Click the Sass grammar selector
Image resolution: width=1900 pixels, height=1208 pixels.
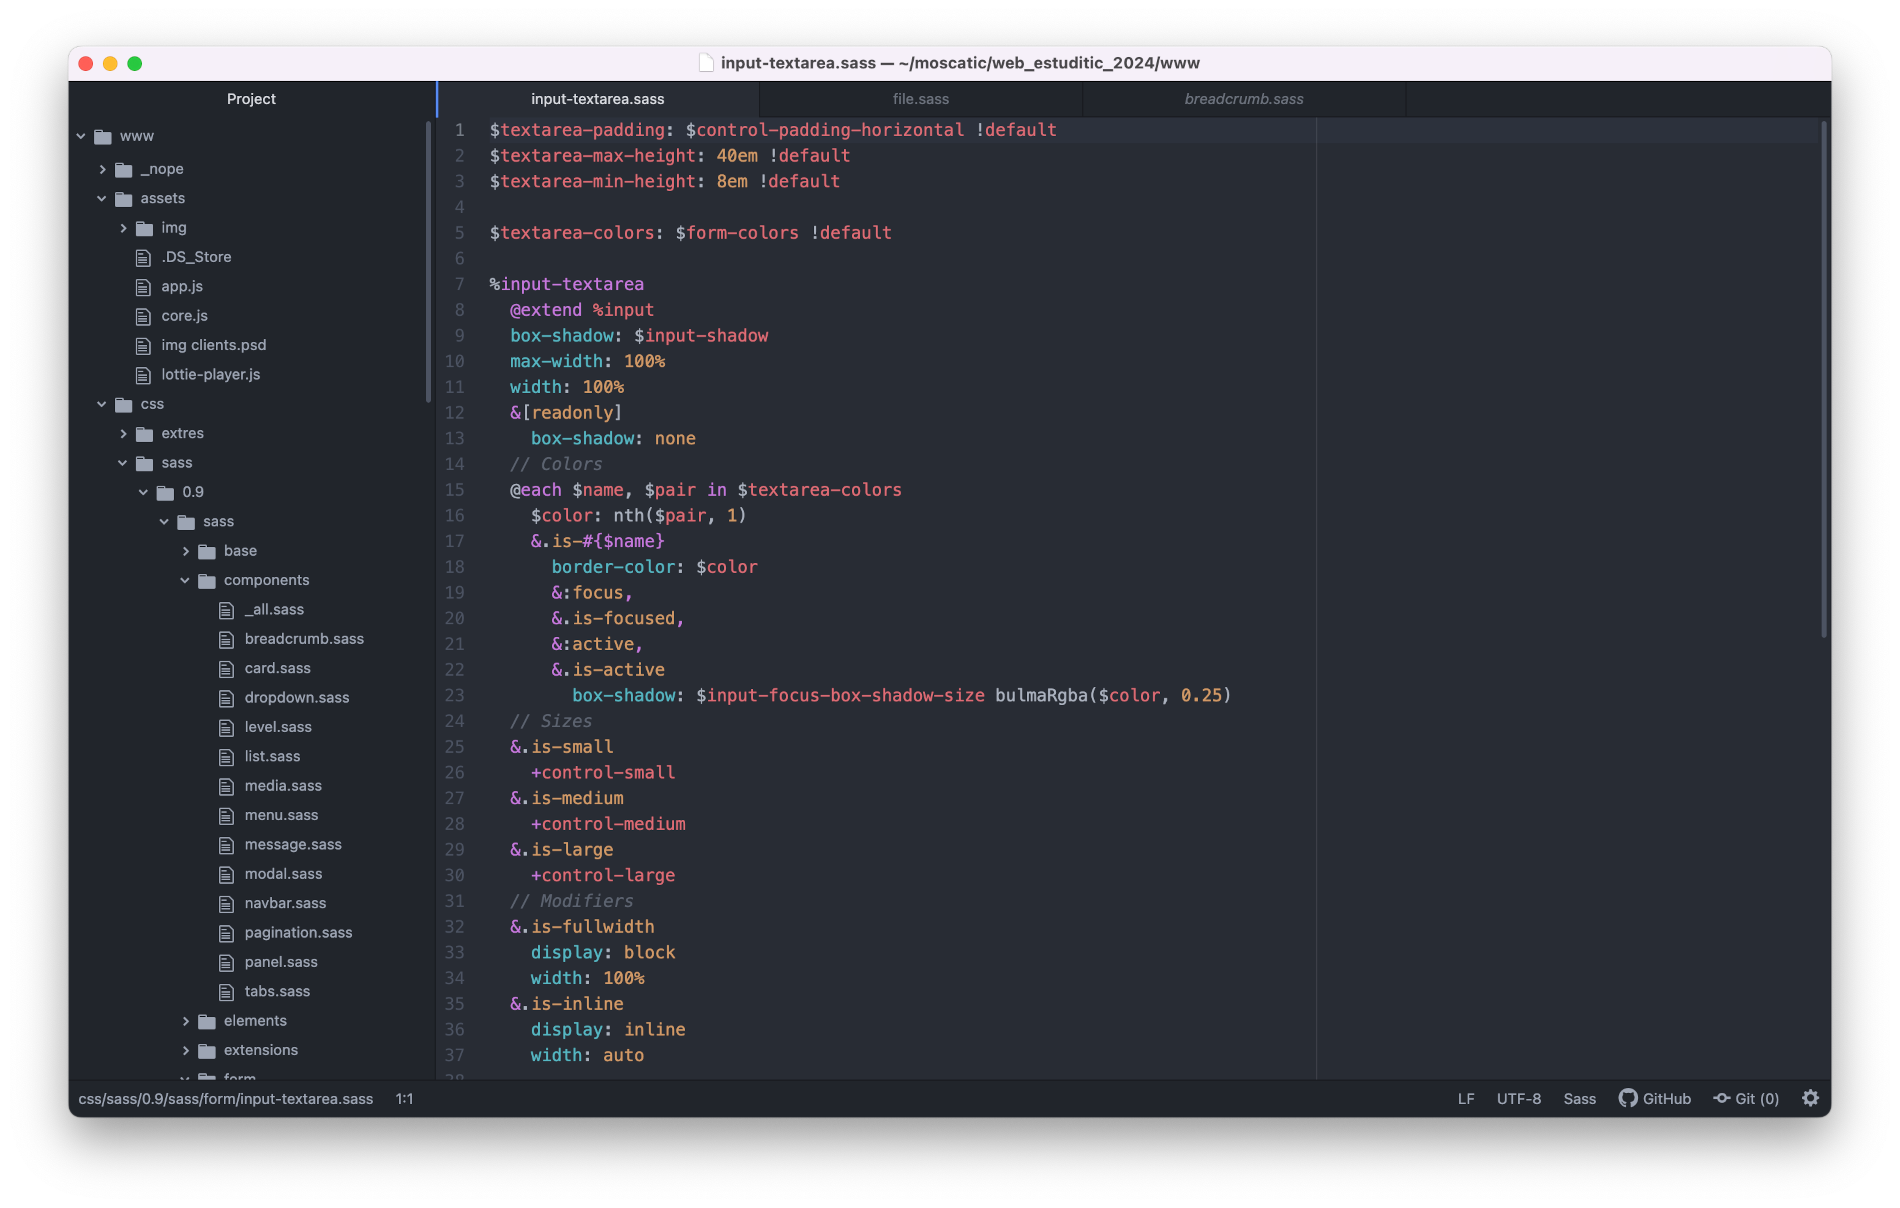pos(1580,1098)
